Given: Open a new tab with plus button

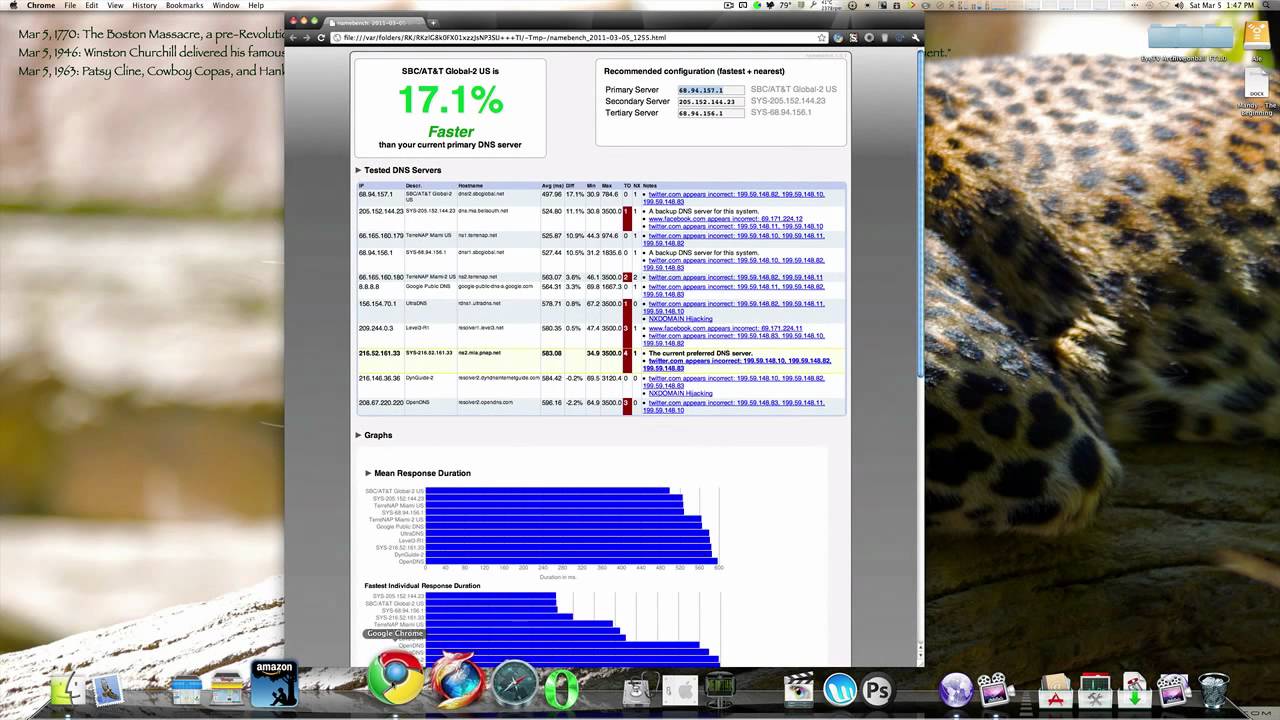Looking at the screenshot, I should (433, 21).
